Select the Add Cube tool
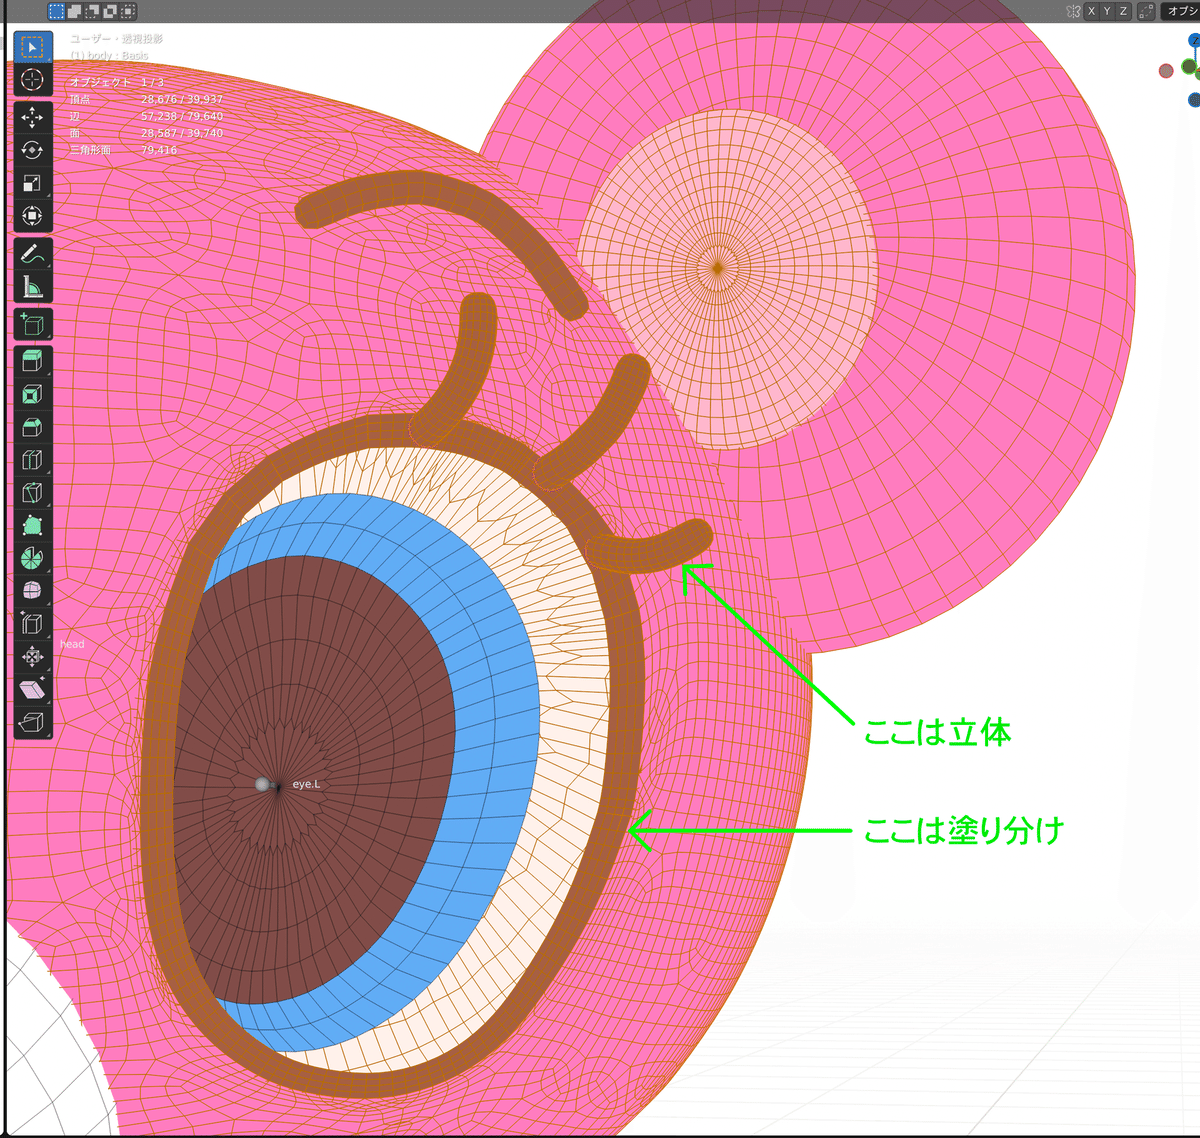The height and width of the screenshot is (1138, 1200). [x=32, y=325]
